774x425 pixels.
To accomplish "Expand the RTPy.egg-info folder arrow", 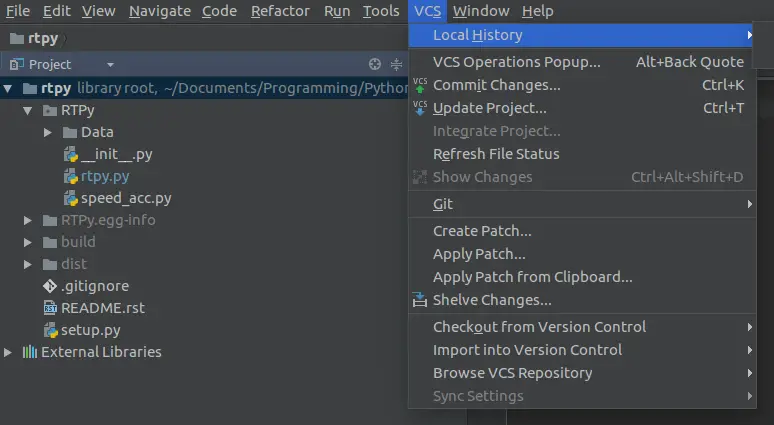I will coord(28,220).
